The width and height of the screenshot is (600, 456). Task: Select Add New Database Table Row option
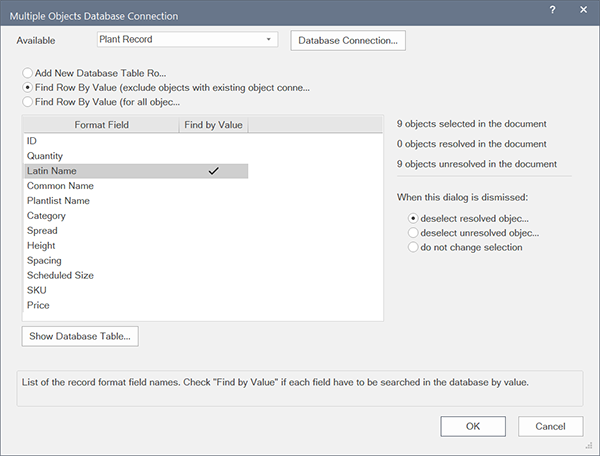[28, 73]
